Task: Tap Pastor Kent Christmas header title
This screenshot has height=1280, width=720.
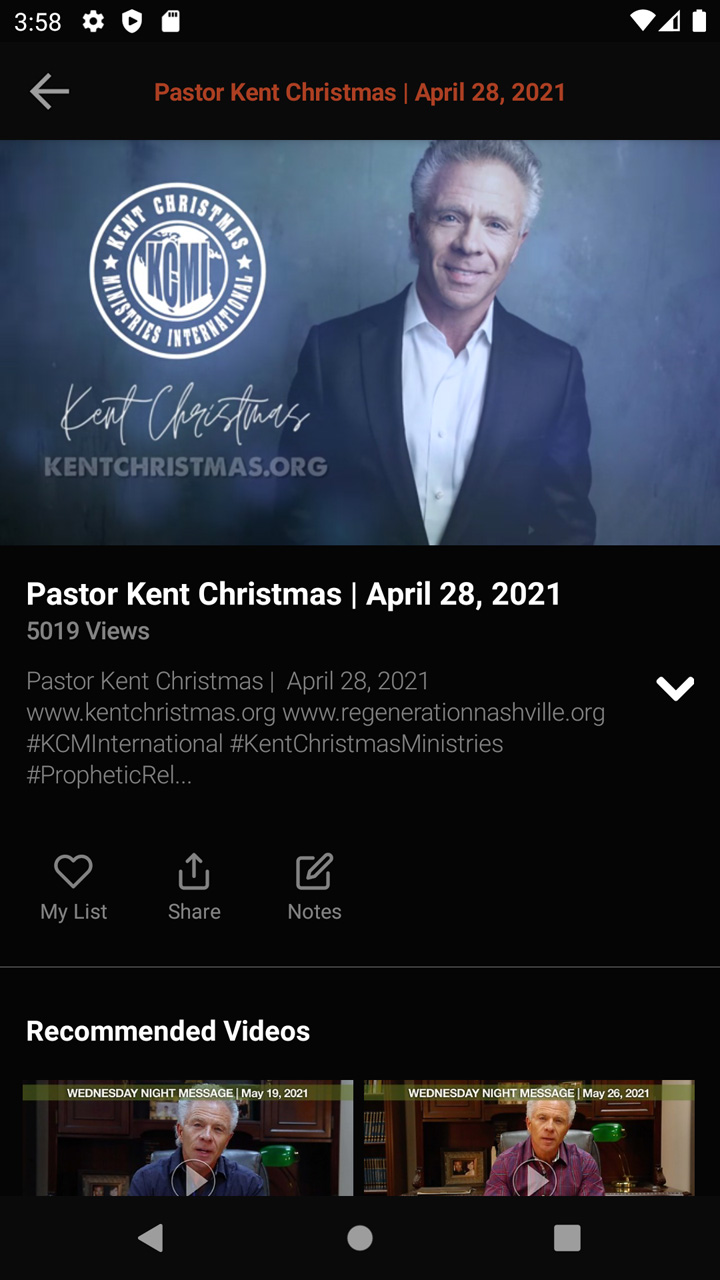Action: (360, 92)
